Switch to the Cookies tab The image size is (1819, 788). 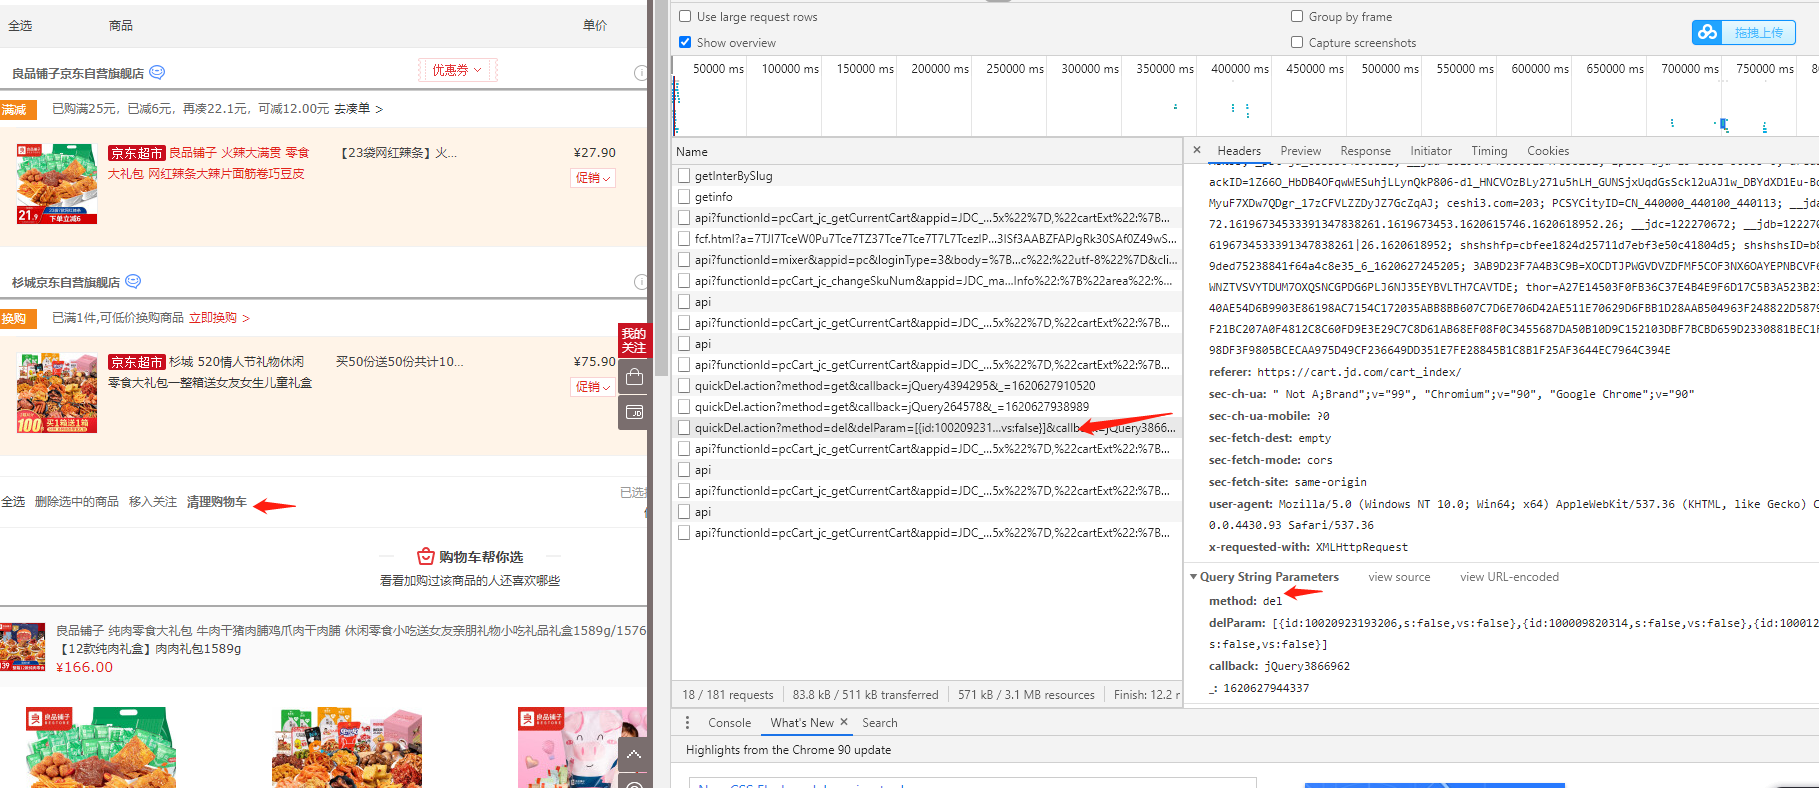(x=1548, y=151)
